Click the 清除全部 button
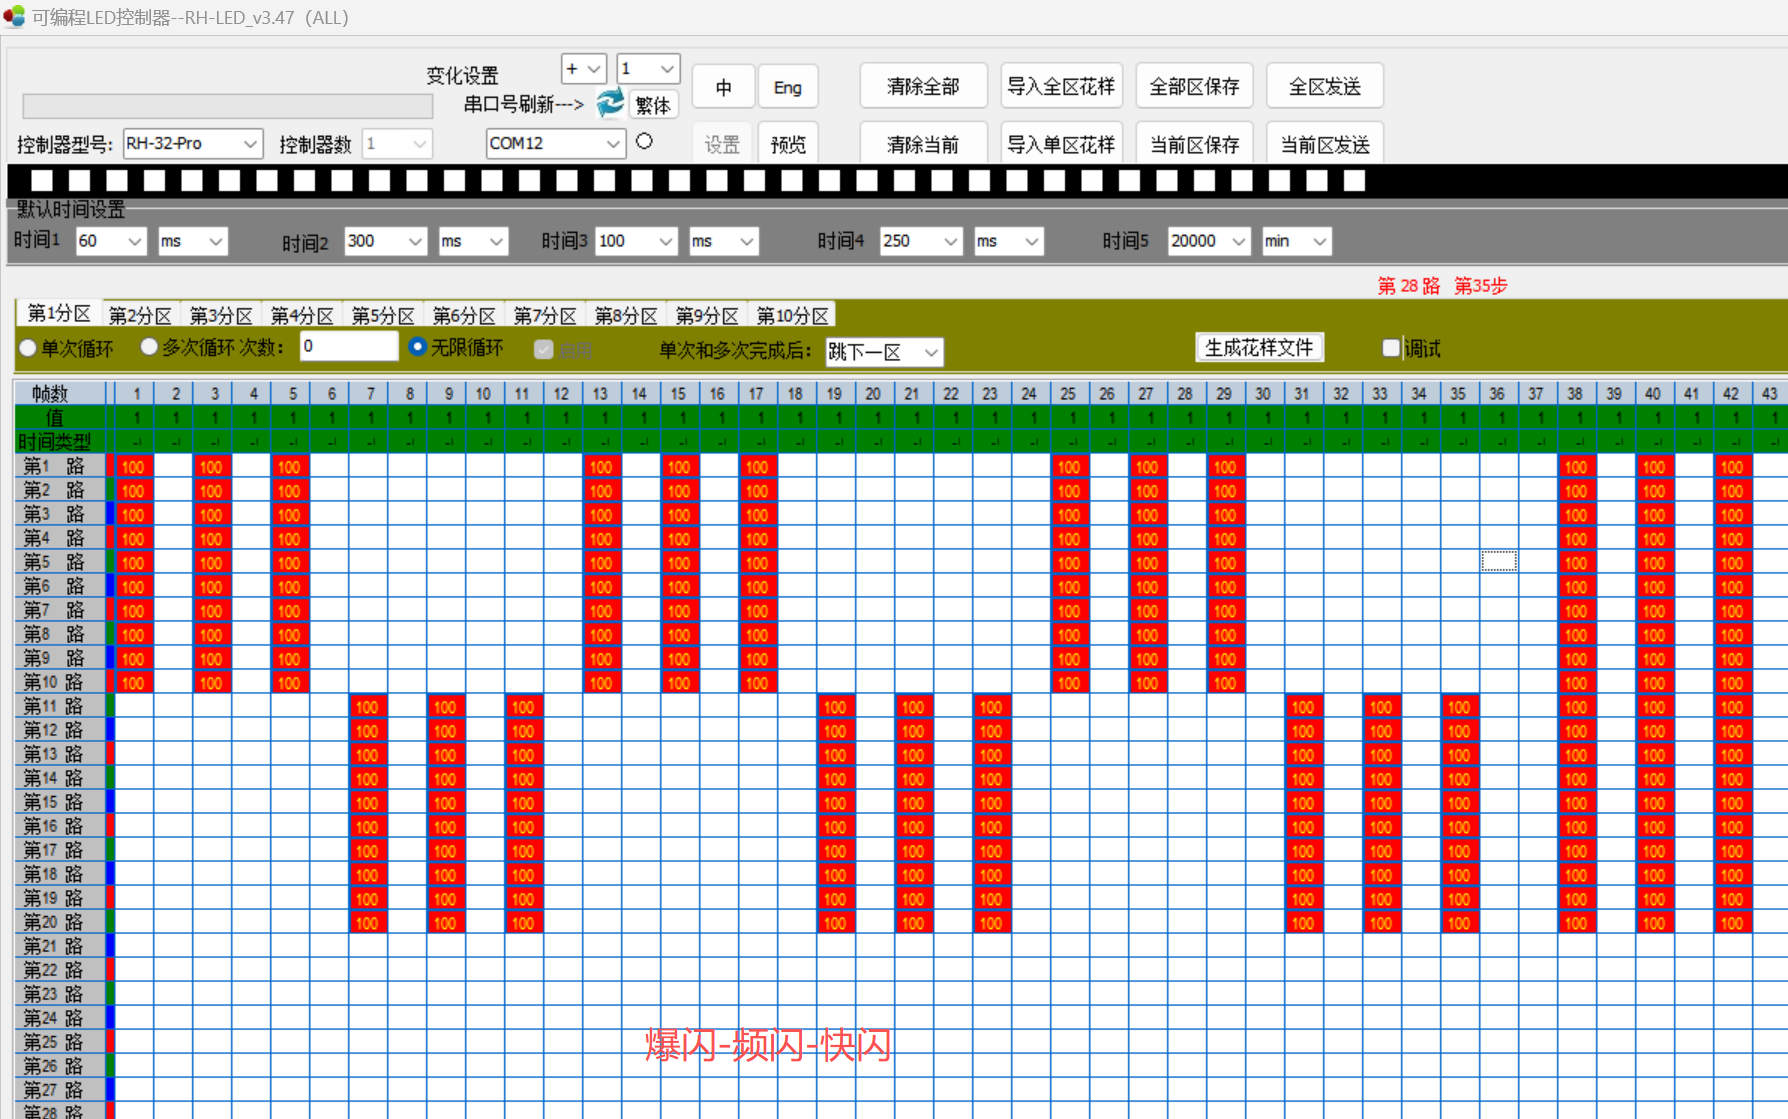 point(923,87)
